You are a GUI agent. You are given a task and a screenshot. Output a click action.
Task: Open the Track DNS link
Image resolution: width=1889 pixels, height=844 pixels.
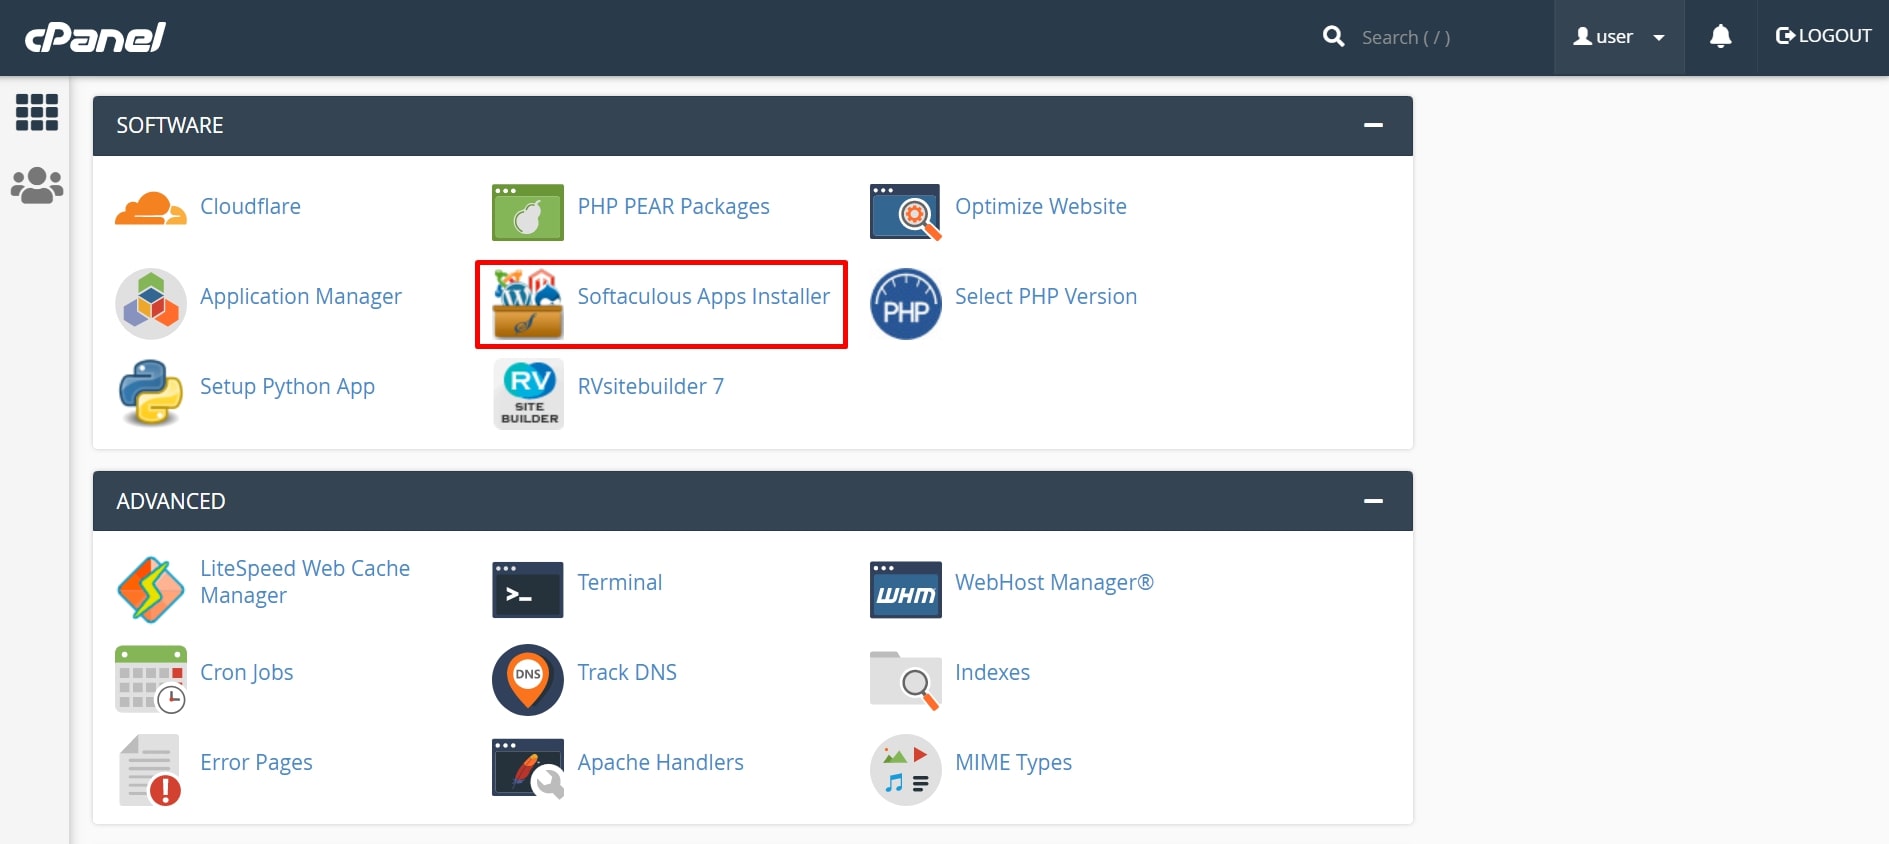627,672
